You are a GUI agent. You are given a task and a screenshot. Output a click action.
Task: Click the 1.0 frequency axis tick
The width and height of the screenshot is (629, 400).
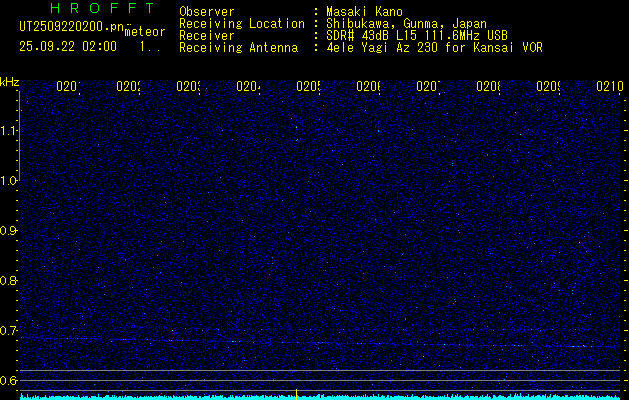9,181
